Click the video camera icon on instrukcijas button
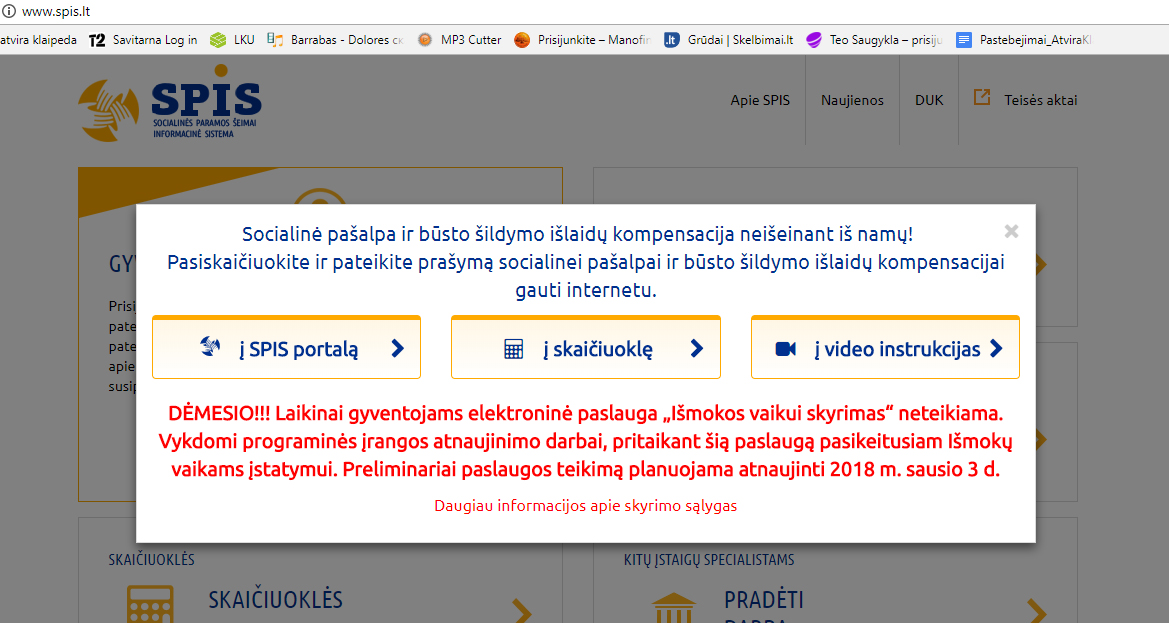This screenshot has height=623, width=1169. click(x=785, y=349)
